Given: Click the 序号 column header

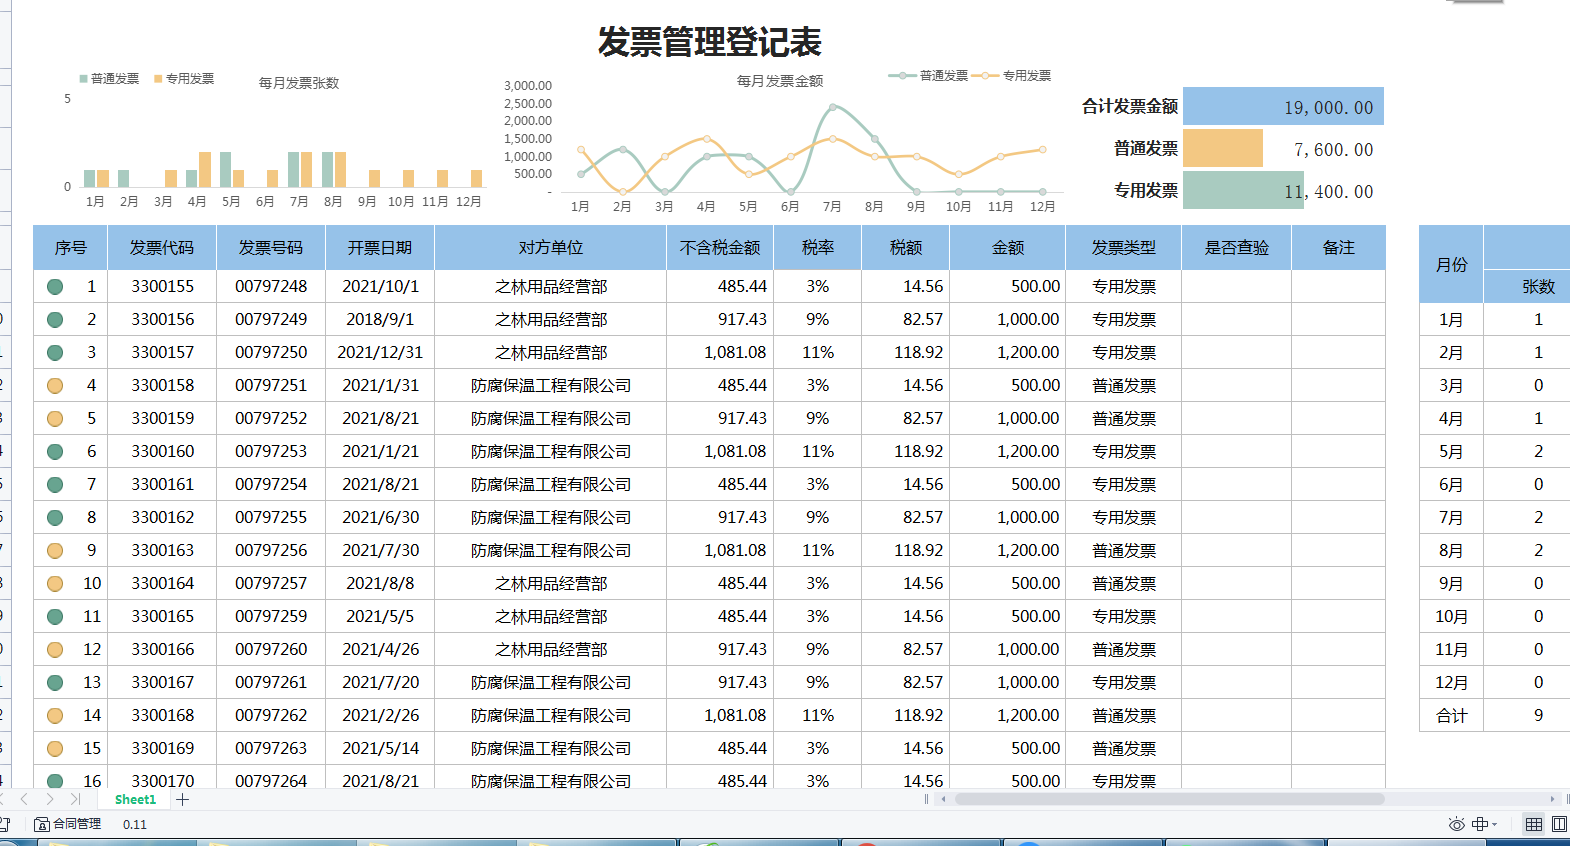Looking at the screenshot, I should coord(70,248).
